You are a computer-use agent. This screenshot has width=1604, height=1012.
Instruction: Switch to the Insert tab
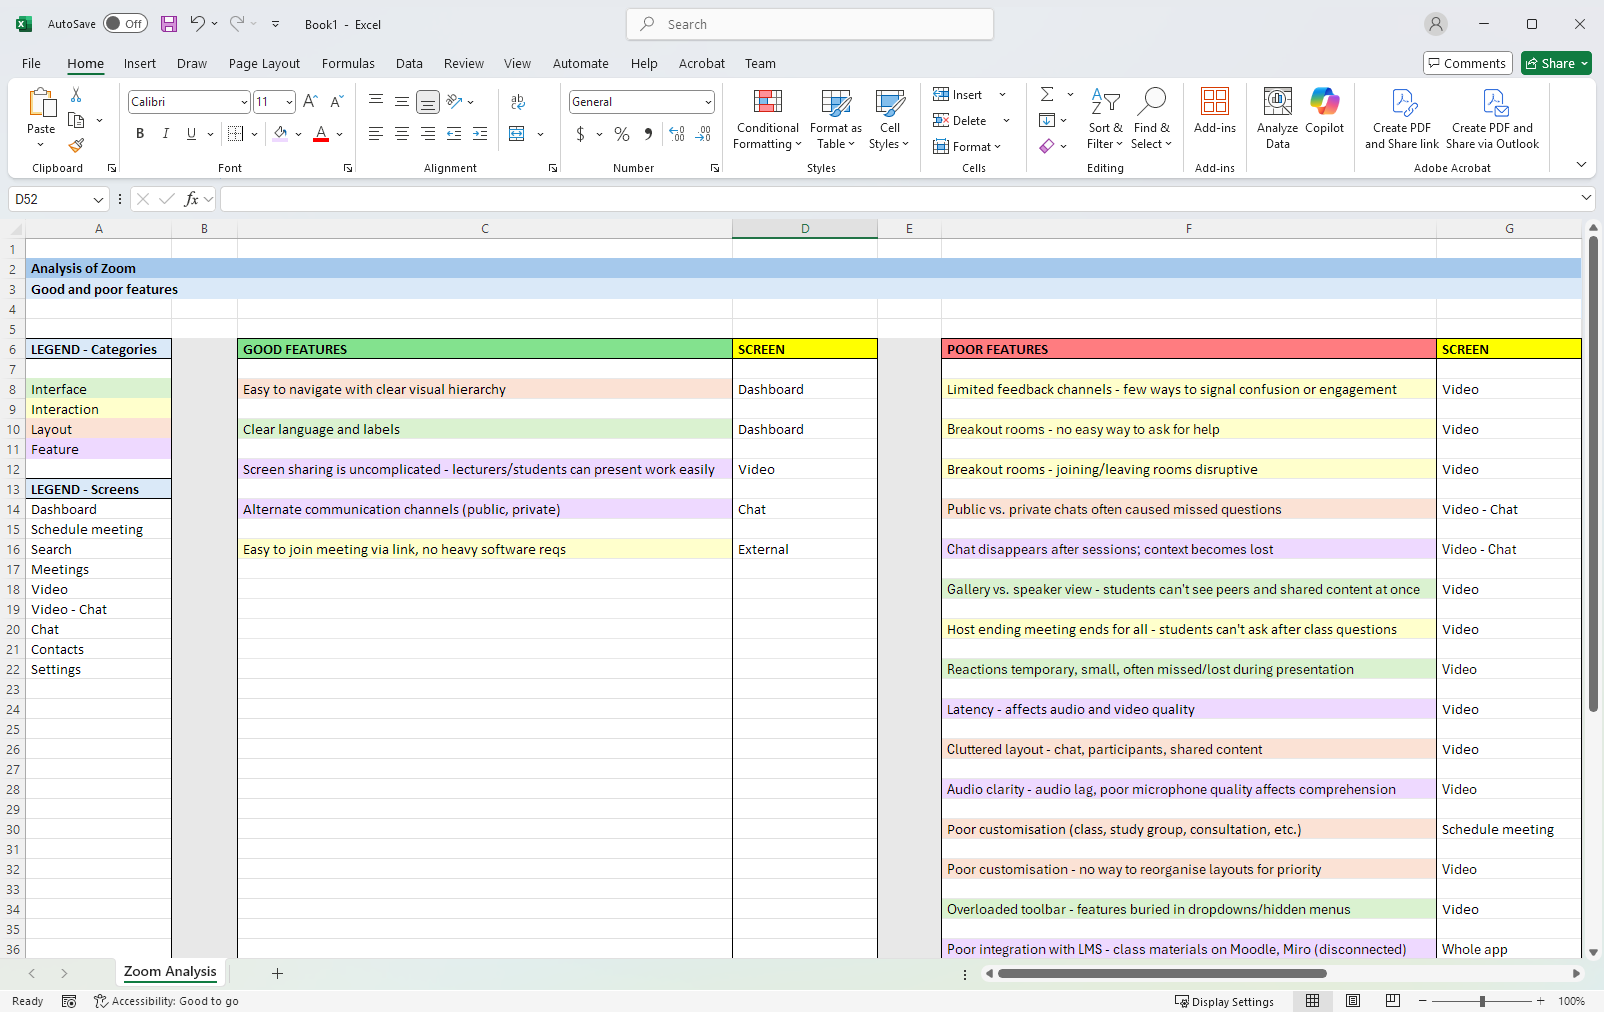pos(140,63)
